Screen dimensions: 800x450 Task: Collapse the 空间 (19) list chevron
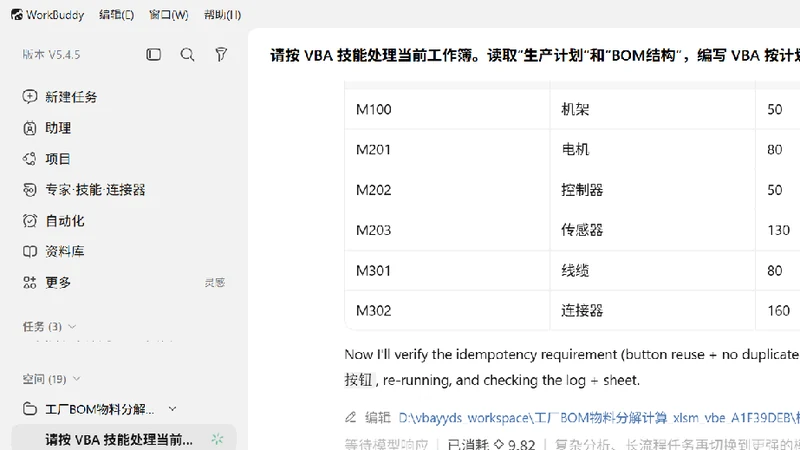(x=77, y=379)
